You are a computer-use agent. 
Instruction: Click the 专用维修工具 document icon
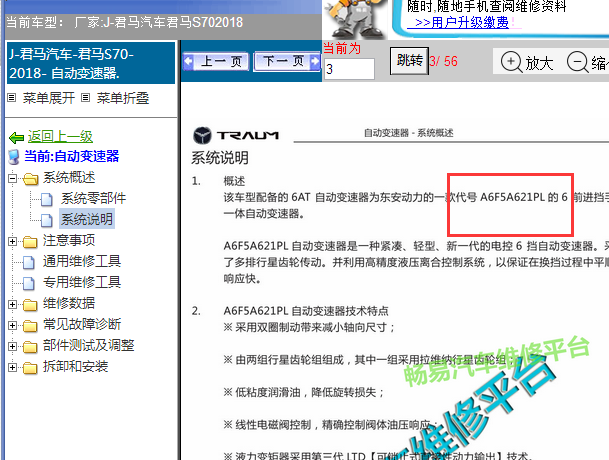(28, 283)
